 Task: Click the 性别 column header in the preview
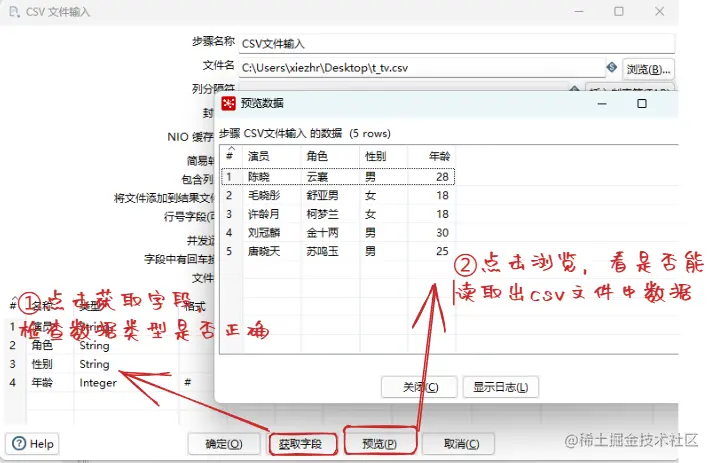[x=383, y=156]
